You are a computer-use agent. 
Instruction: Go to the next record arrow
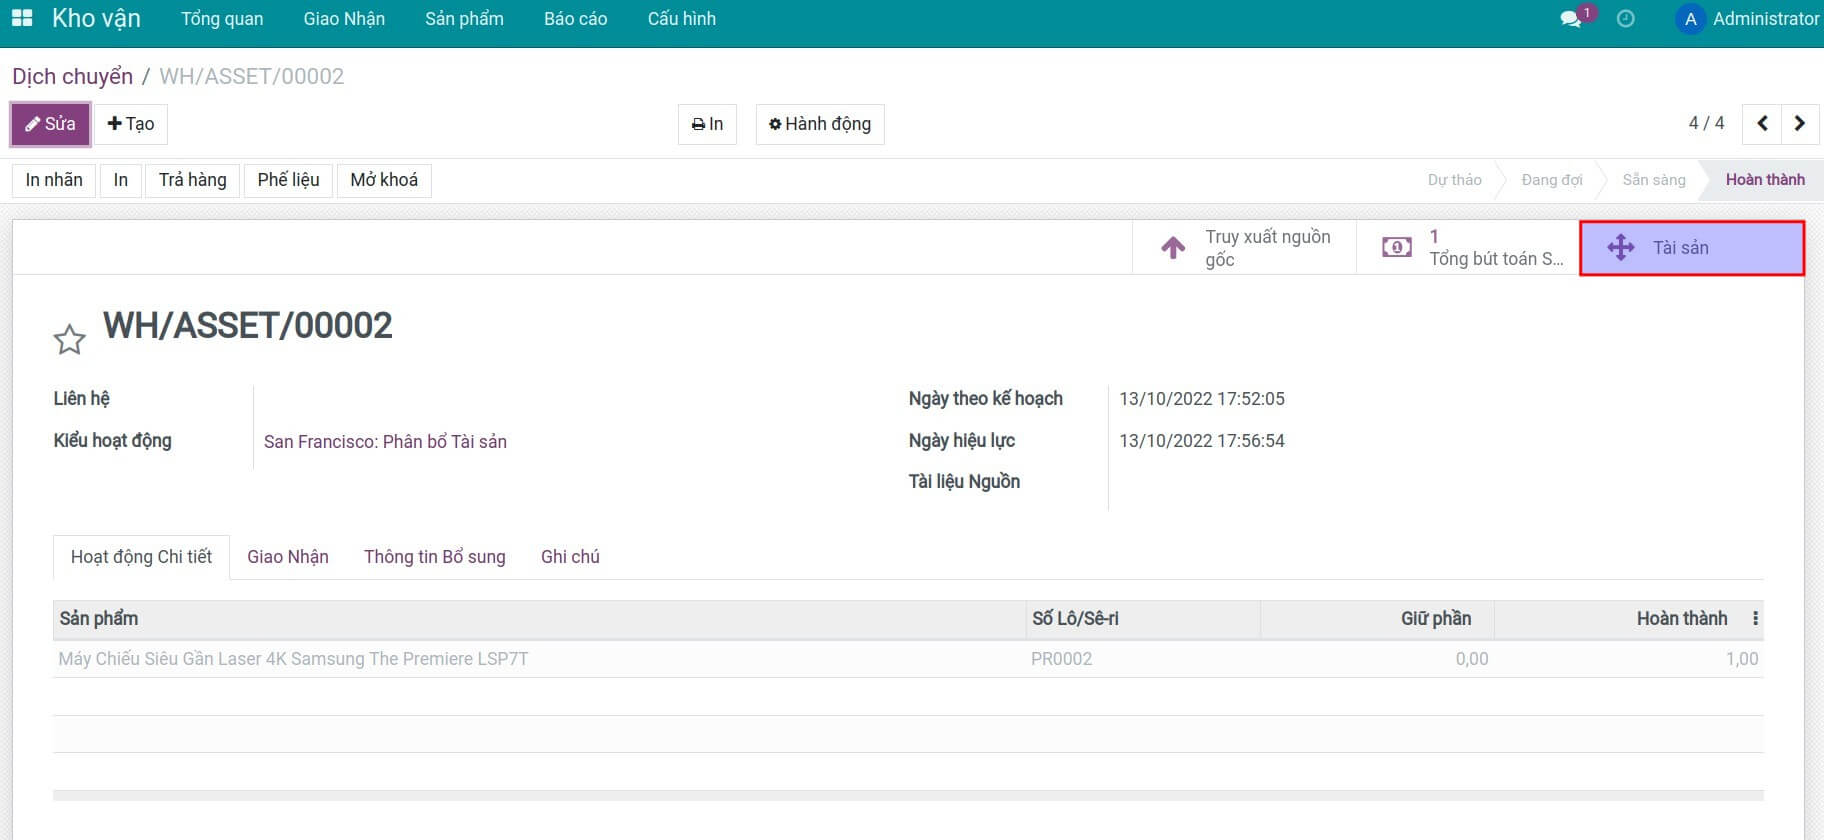pyautogui.click(x=1799, y=124)
